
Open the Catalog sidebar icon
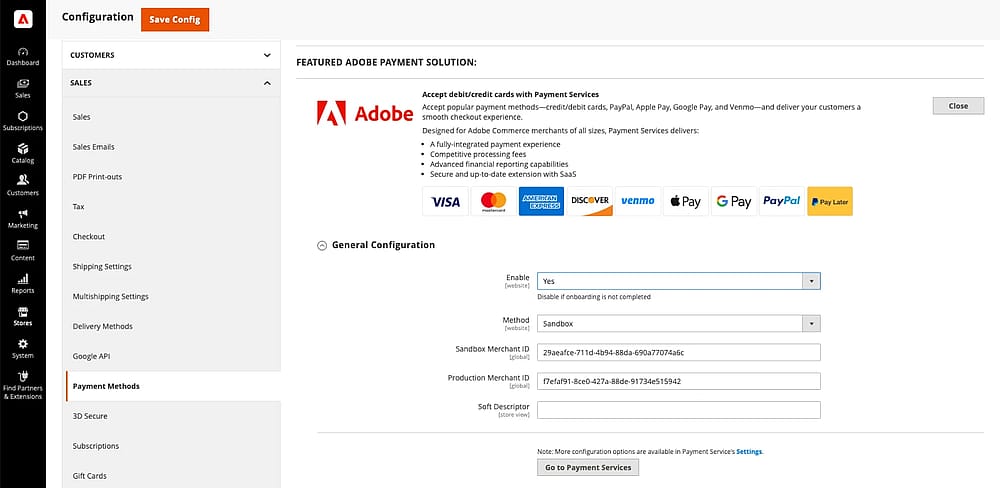23,154
